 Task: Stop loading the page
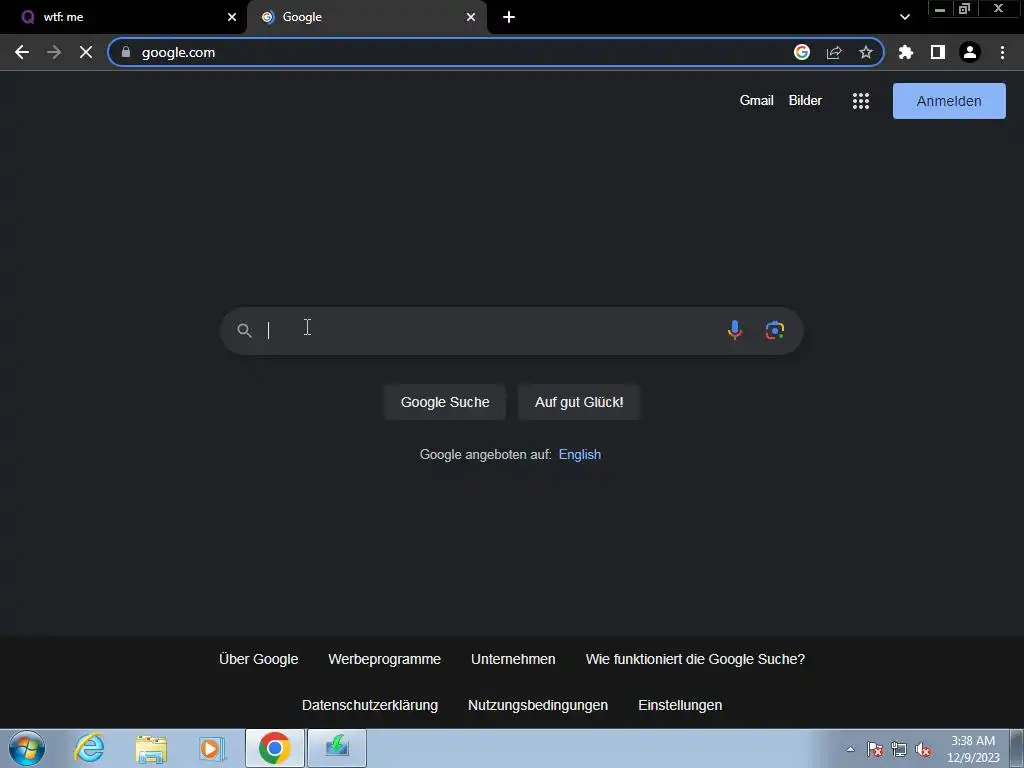[x=86, y=52]
